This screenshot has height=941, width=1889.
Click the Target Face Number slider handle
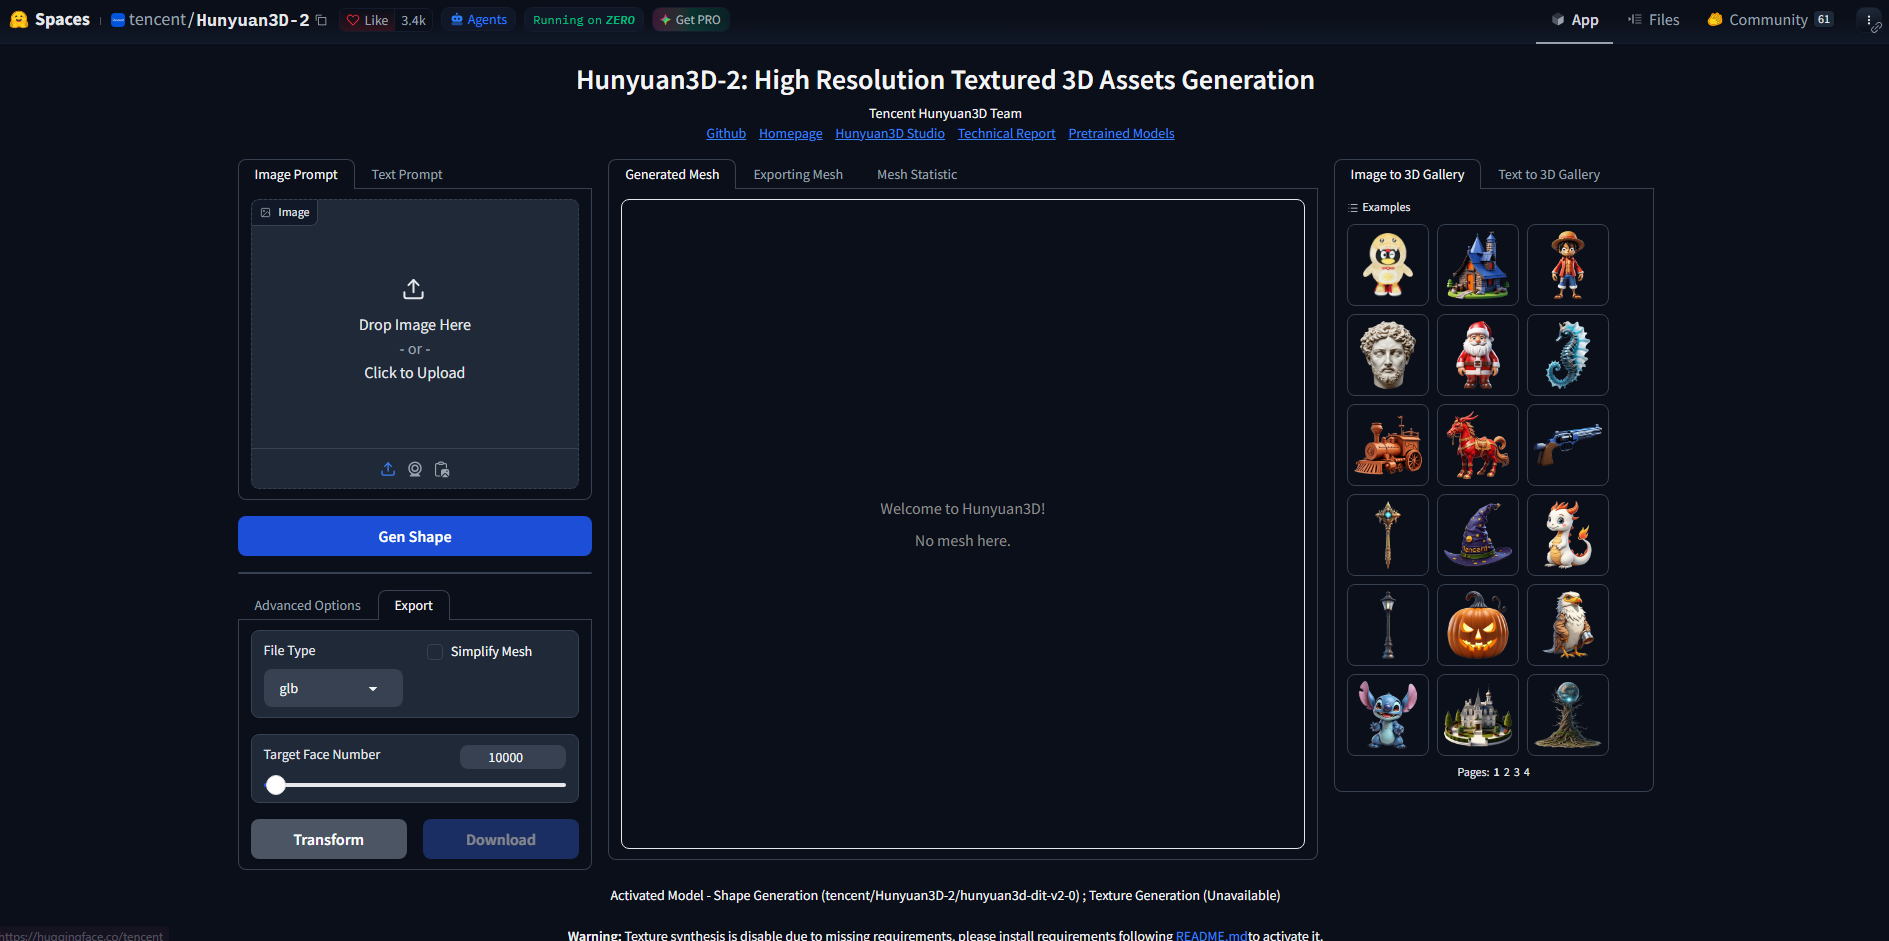(276, 785)
